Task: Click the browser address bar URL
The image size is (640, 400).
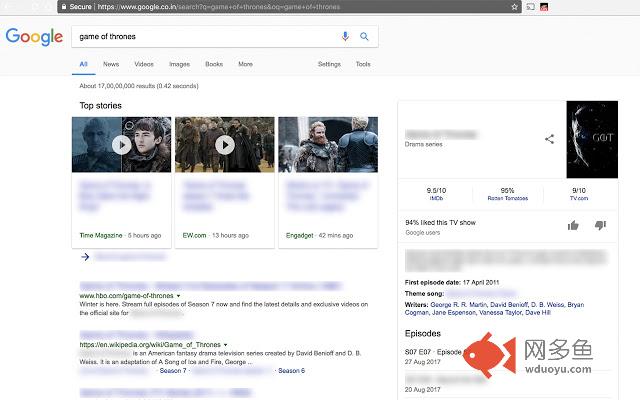Action: pos(219,7)
